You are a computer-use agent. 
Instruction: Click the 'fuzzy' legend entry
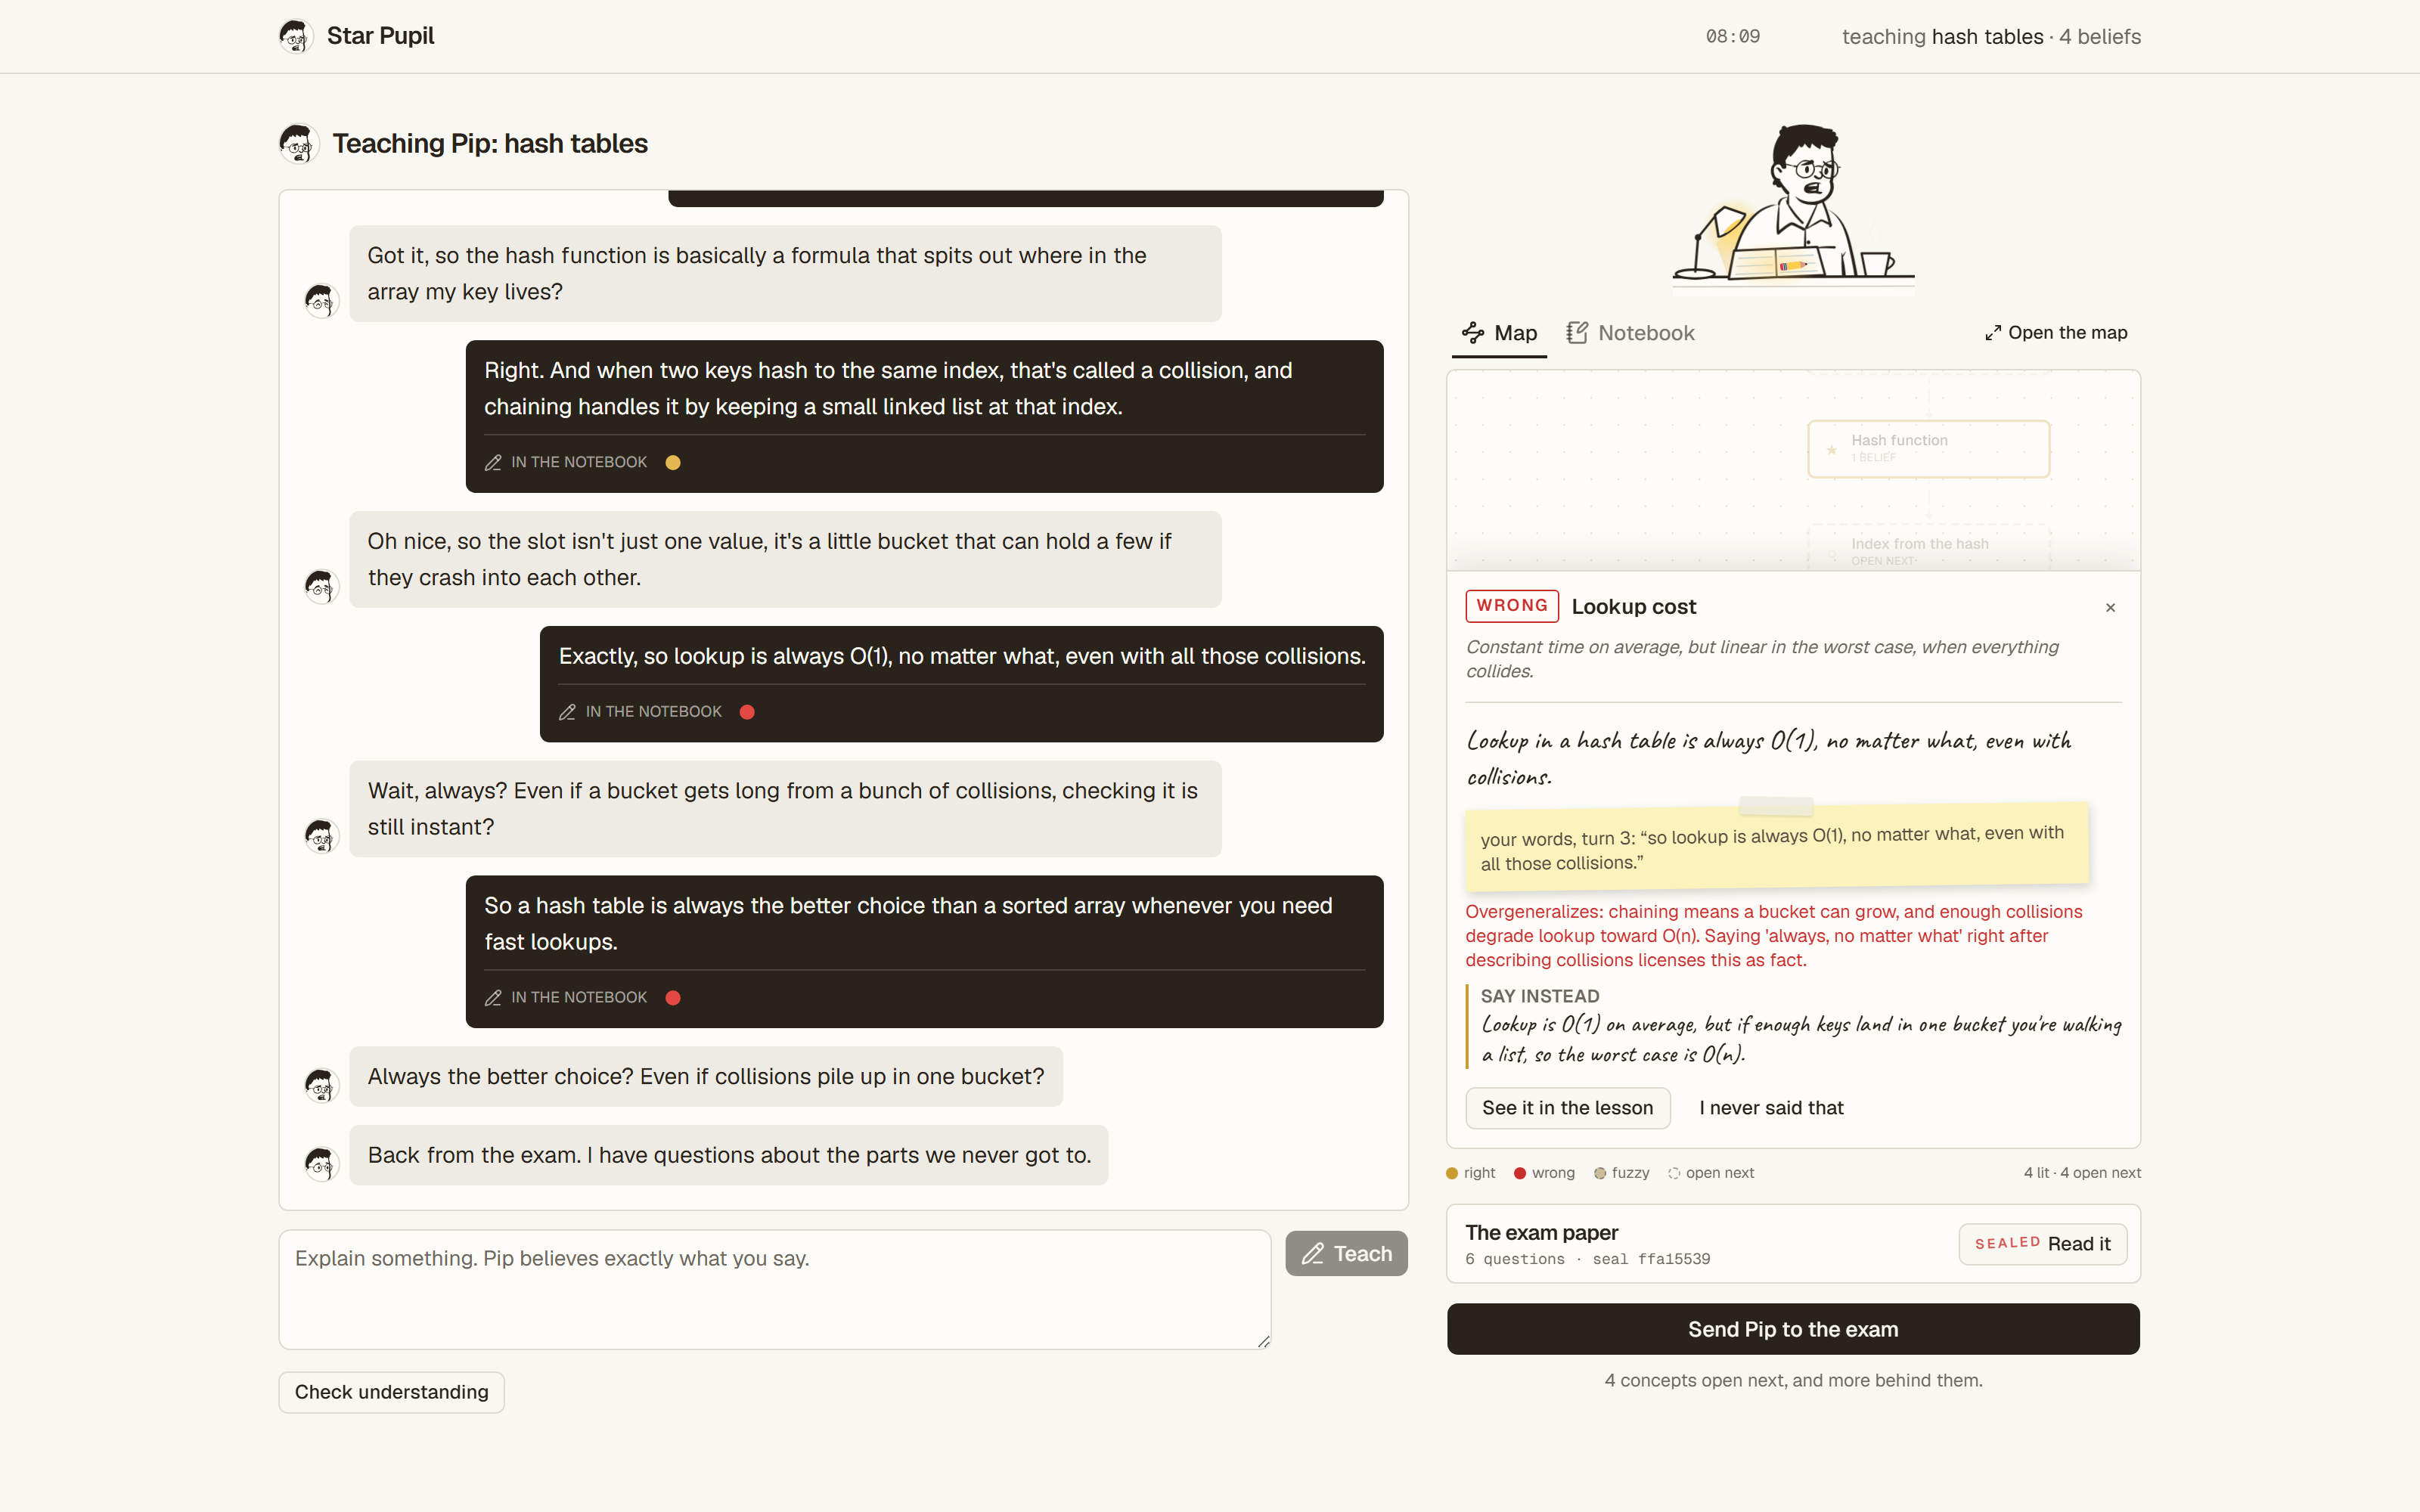tap(1622, 1173)
